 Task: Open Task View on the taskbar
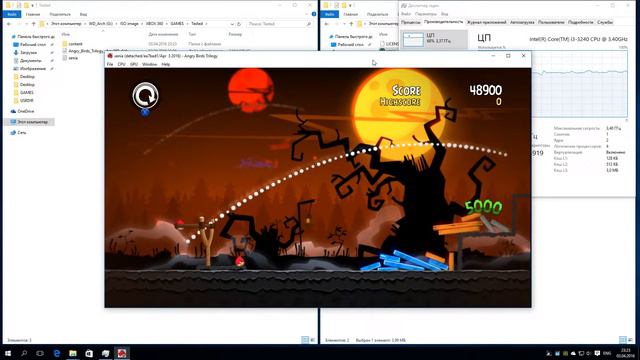(x=40, y=353)
